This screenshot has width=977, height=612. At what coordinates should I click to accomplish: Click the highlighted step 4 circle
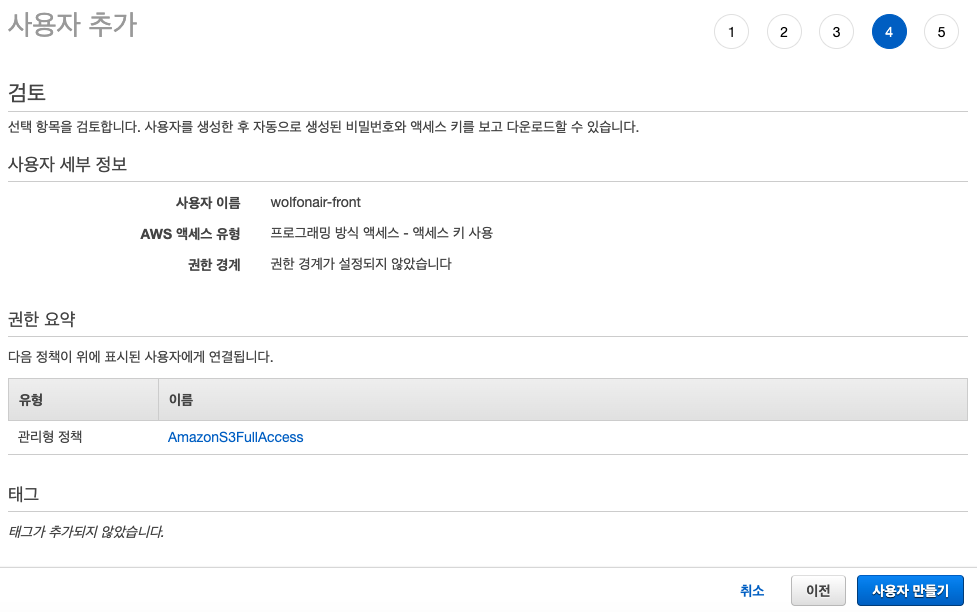pos(889,31)
